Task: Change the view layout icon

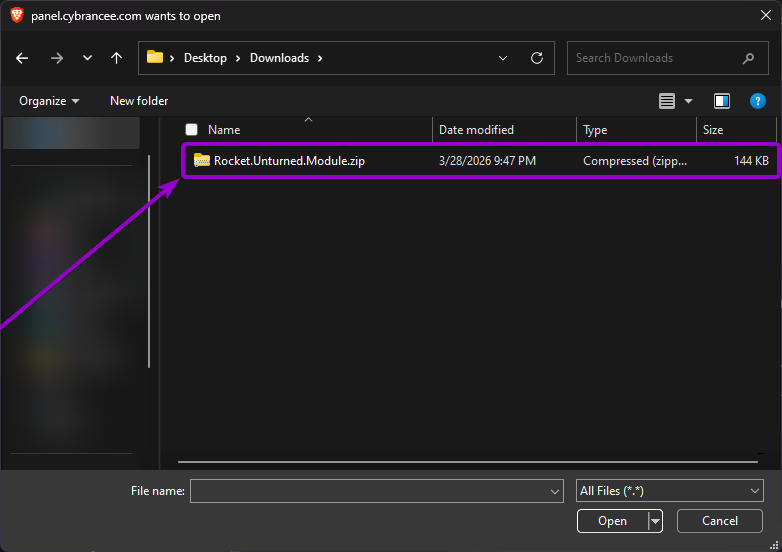Action: pyautogui.click(x=667, y=101)
